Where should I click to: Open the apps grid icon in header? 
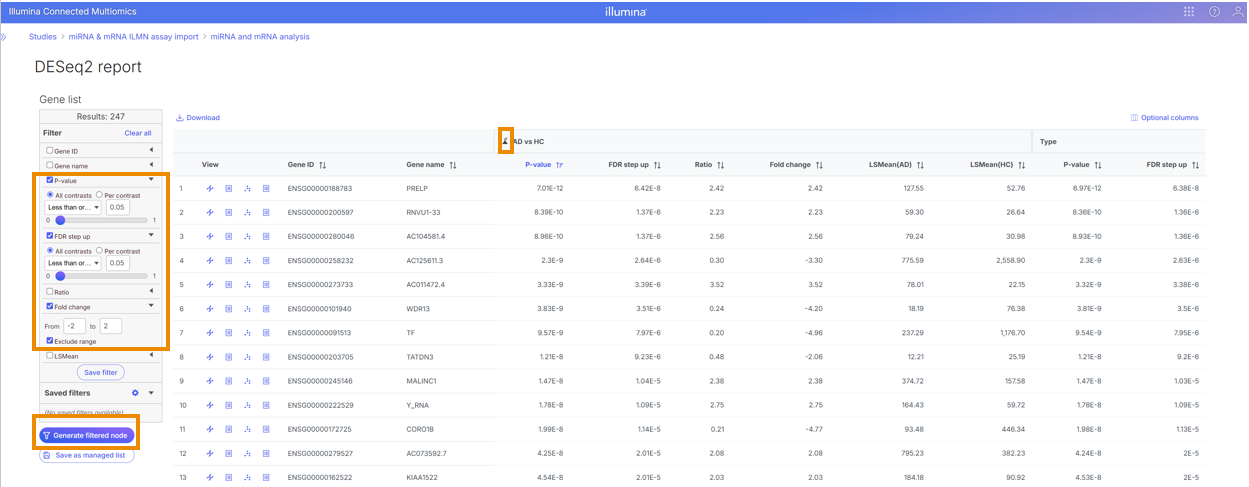pyautogui.click(x=1189, y=12)
